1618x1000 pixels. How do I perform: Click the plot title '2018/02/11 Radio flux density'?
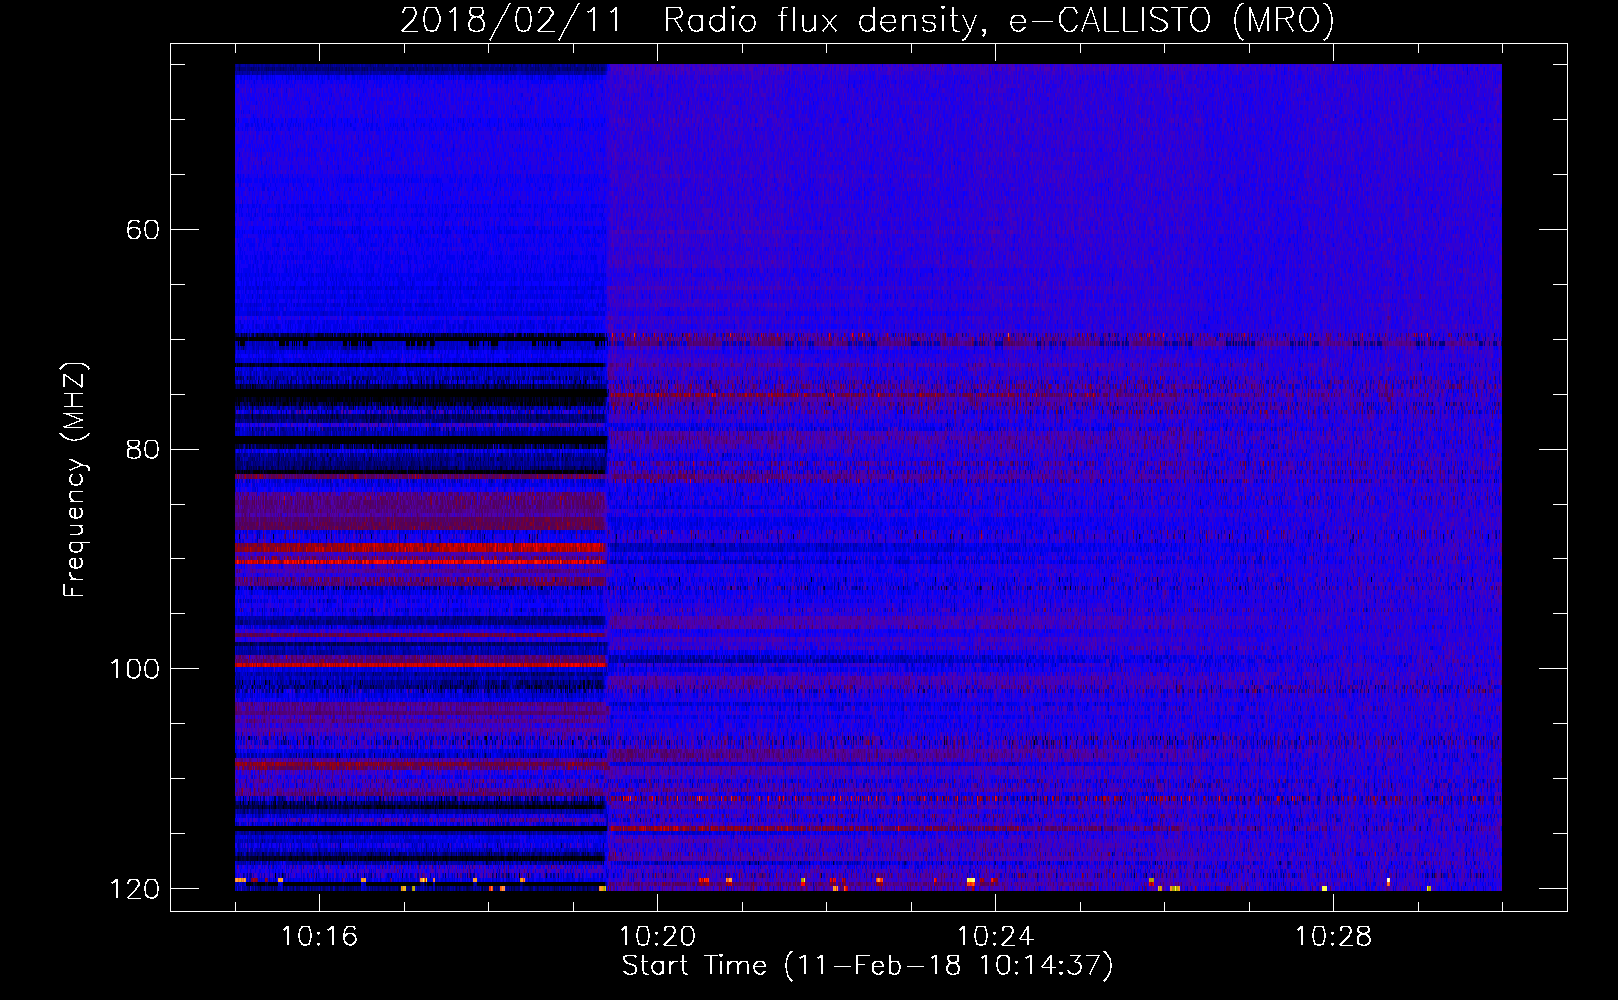867,20
